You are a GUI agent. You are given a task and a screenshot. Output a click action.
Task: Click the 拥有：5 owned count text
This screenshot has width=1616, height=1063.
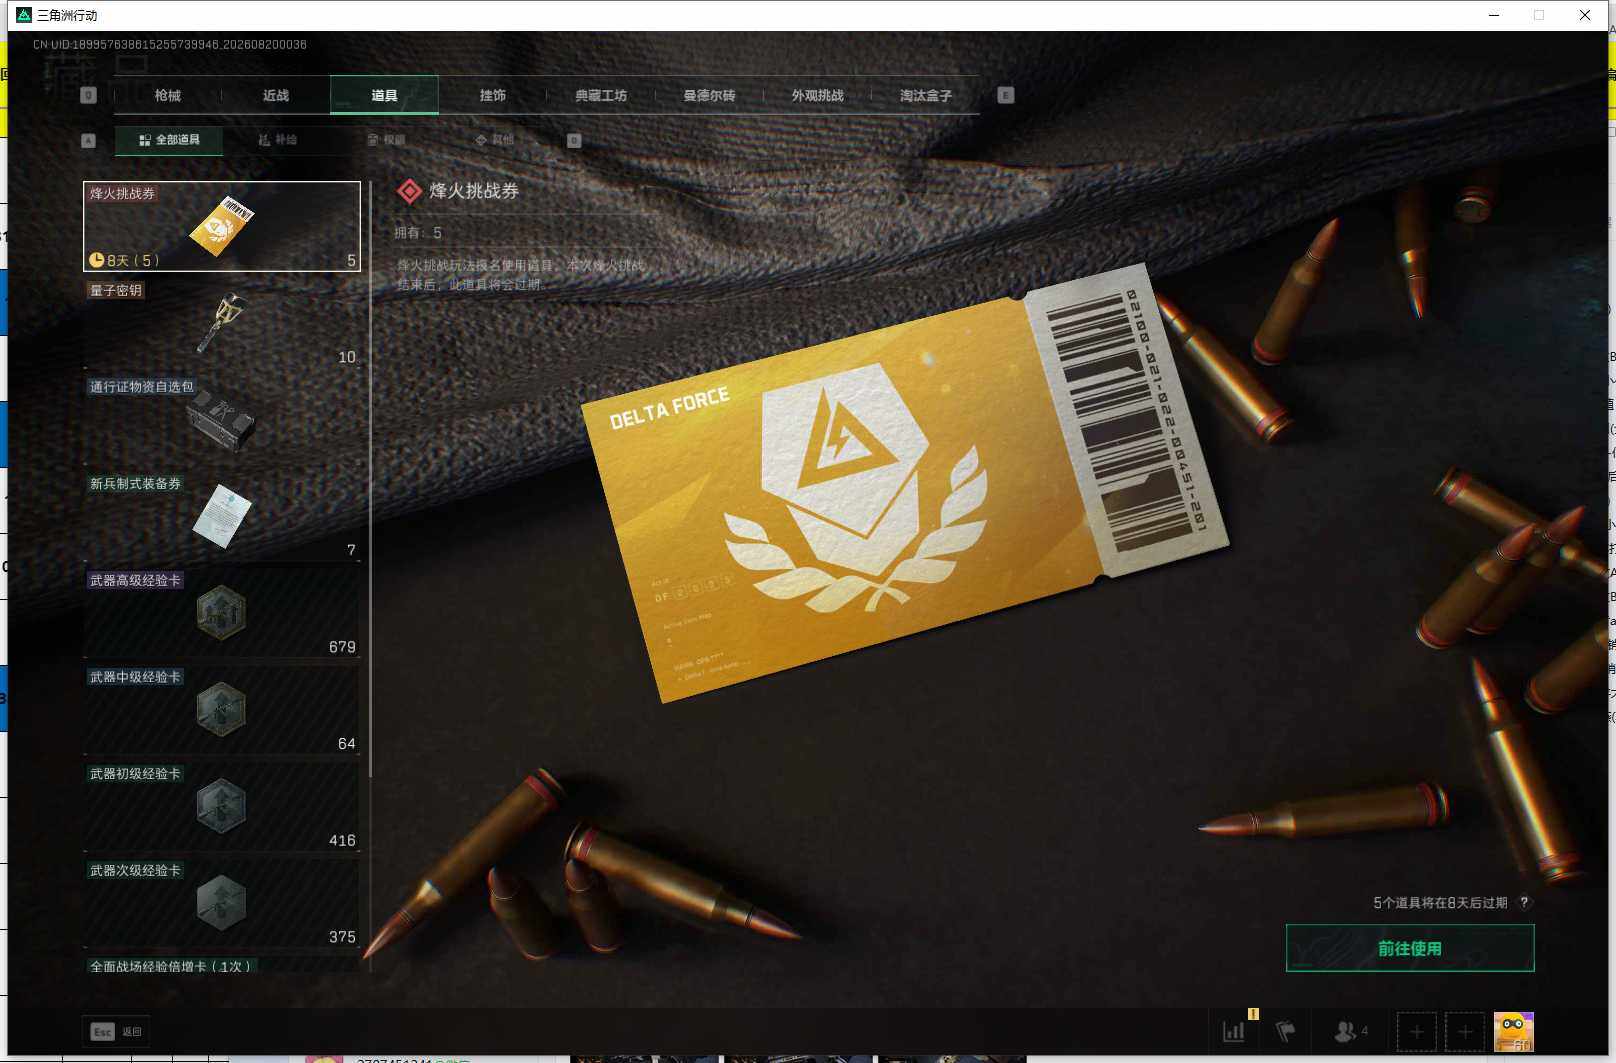(418, 233)
